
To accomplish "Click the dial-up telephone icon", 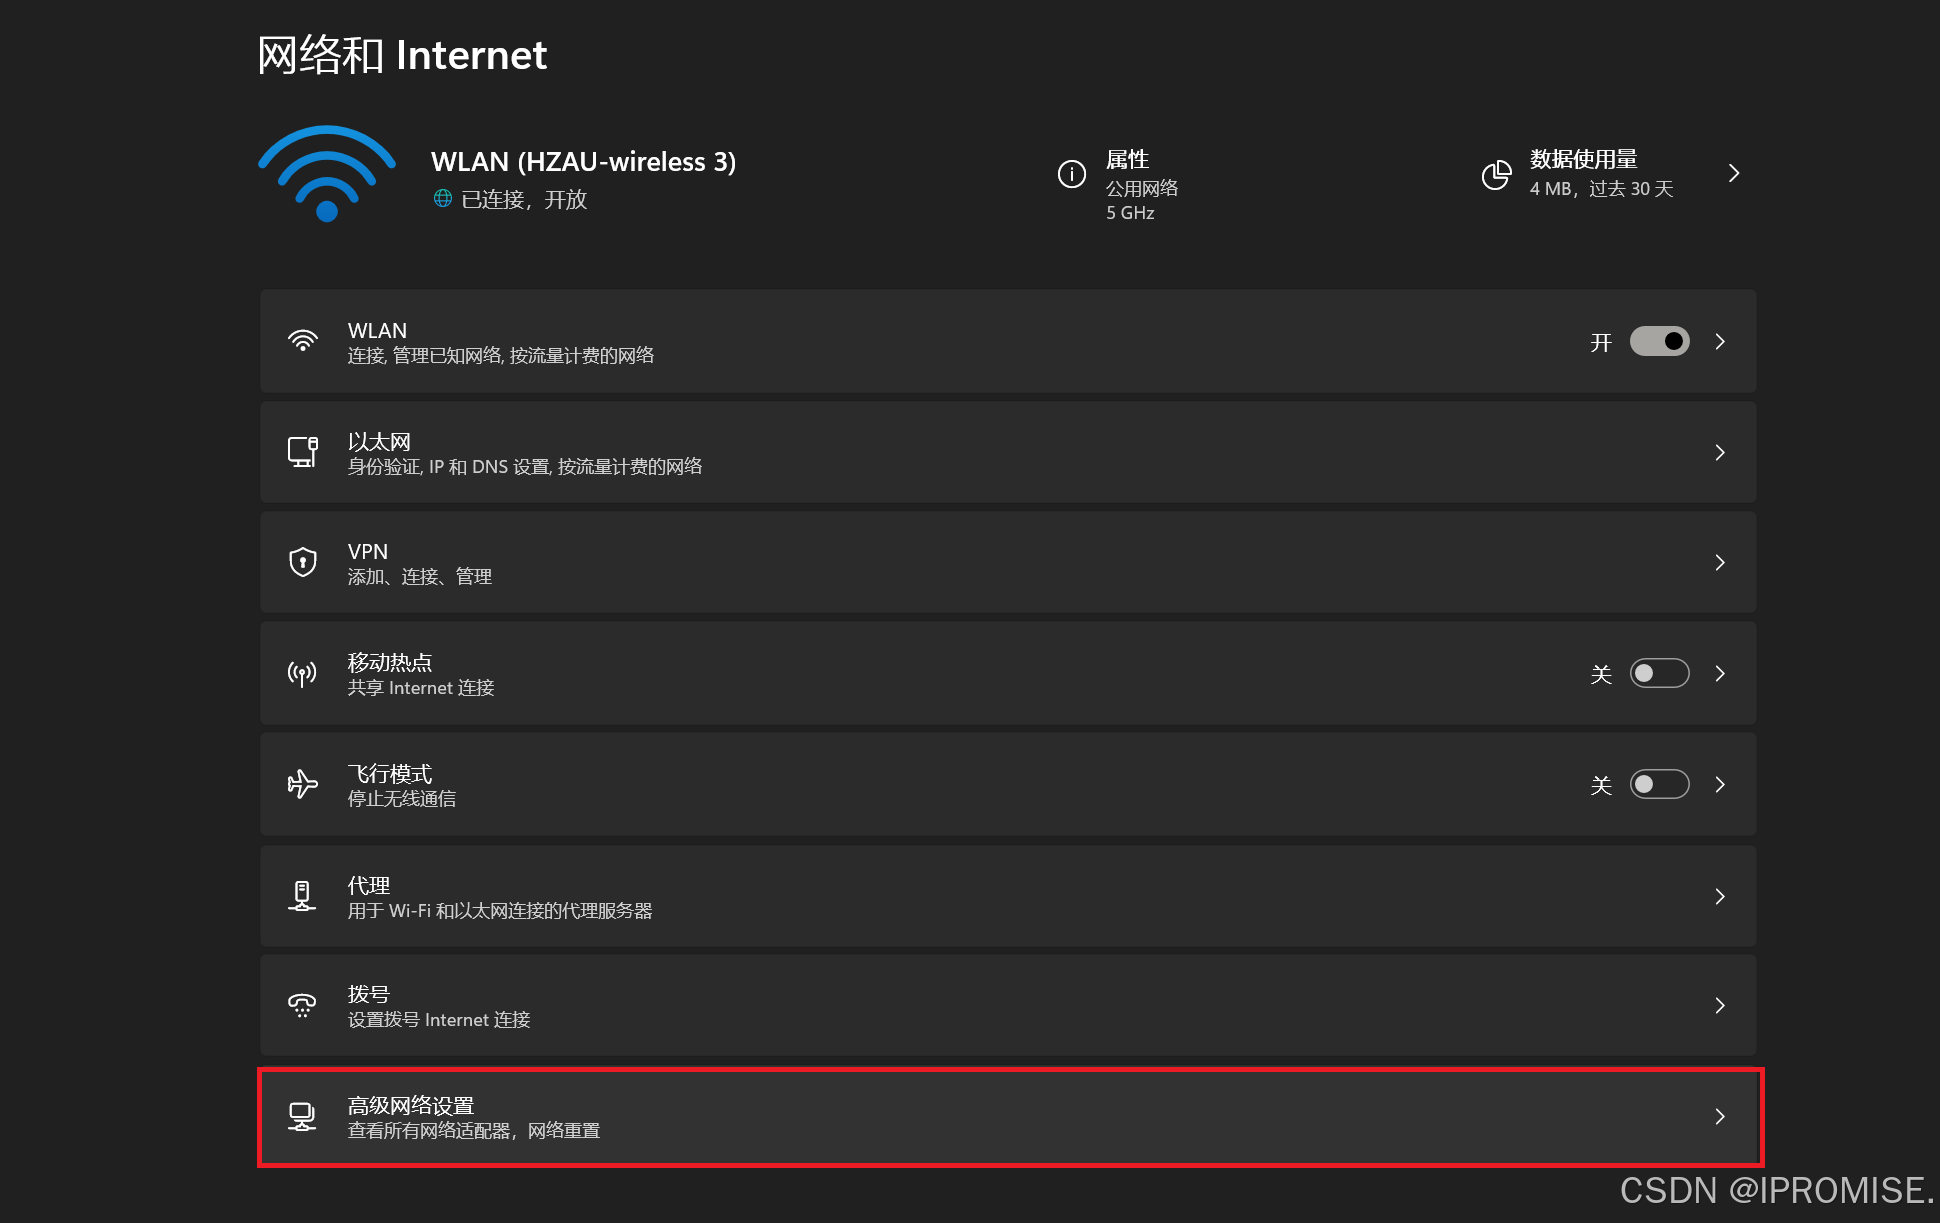I will point(302,1005).
